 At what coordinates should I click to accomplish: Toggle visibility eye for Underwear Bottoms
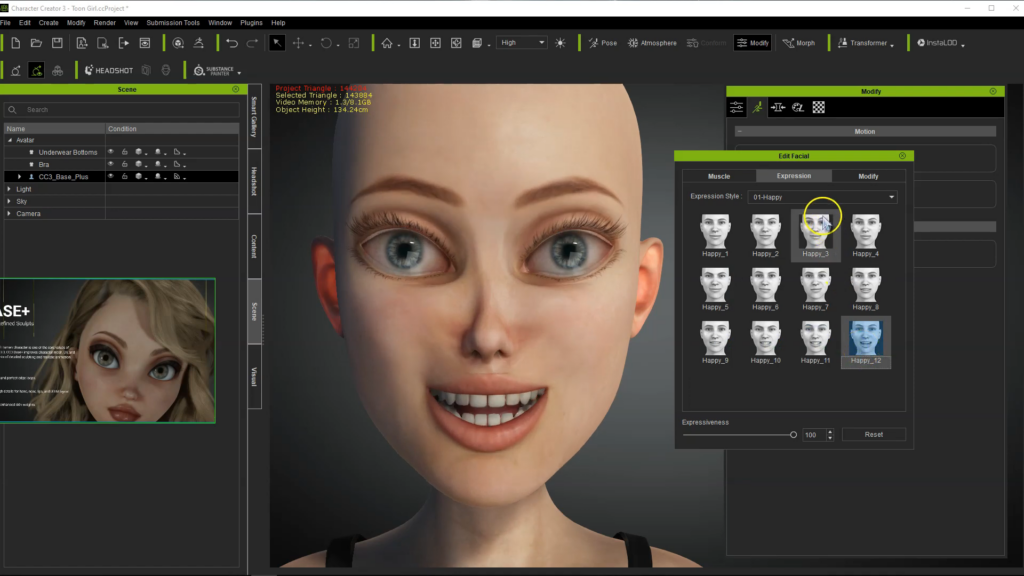click(110, 152)
